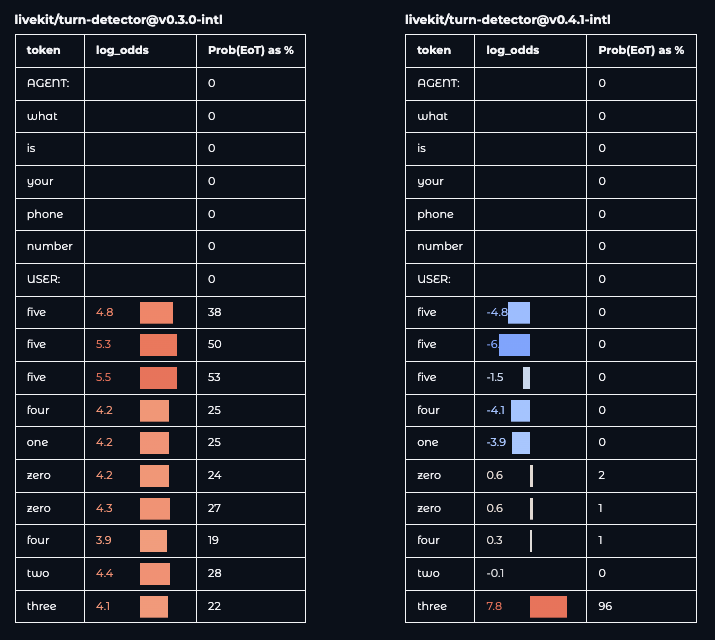Click the orange bar next to 5.5

coord(158,378)
